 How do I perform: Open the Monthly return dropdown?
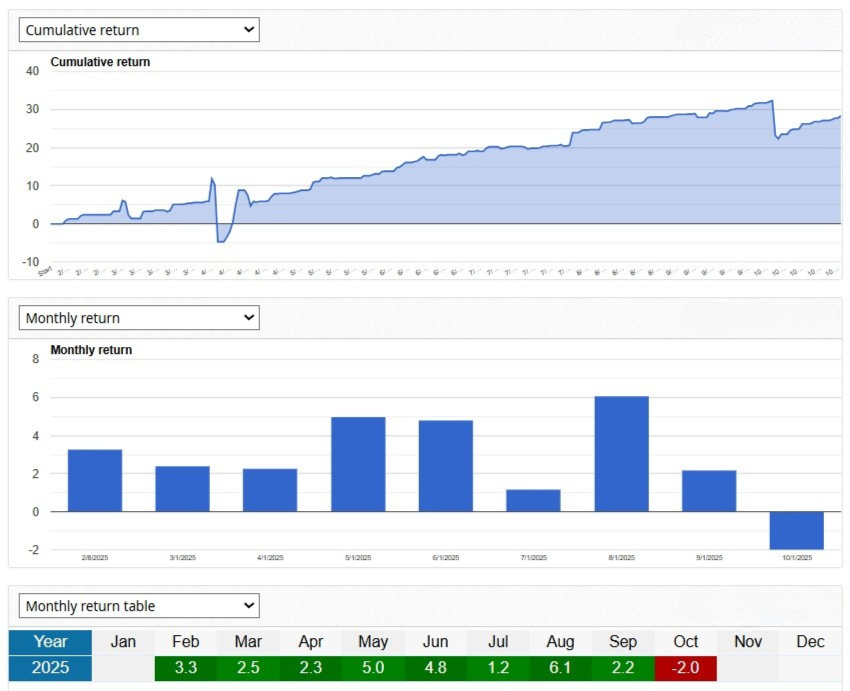coord(139,318)
